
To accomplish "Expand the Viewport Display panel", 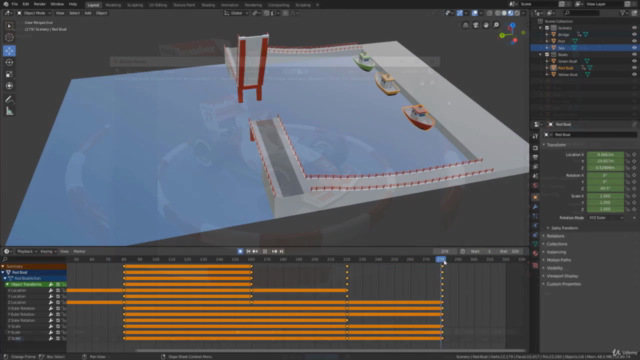I will (544, 276).
